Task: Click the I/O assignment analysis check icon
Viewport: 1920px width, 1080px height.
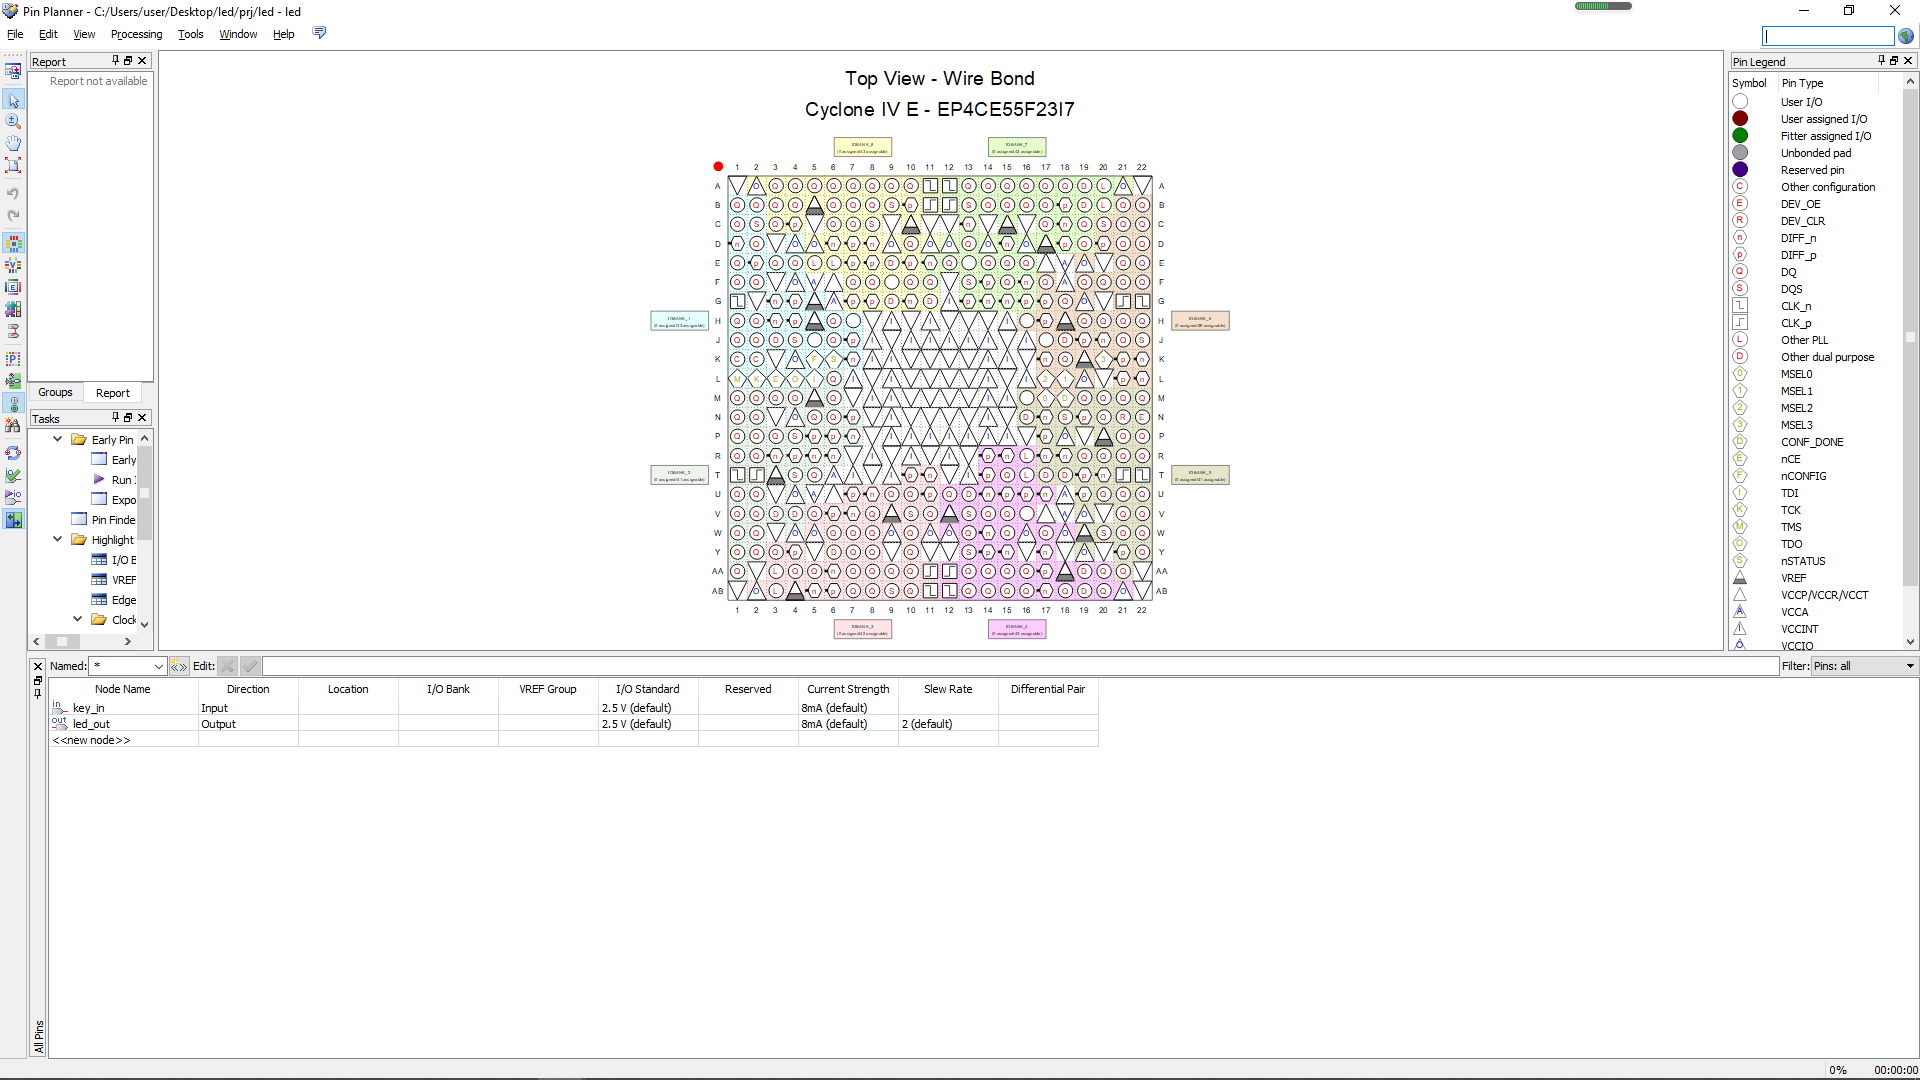Action: pyautogui.click(x=14, y=476)
